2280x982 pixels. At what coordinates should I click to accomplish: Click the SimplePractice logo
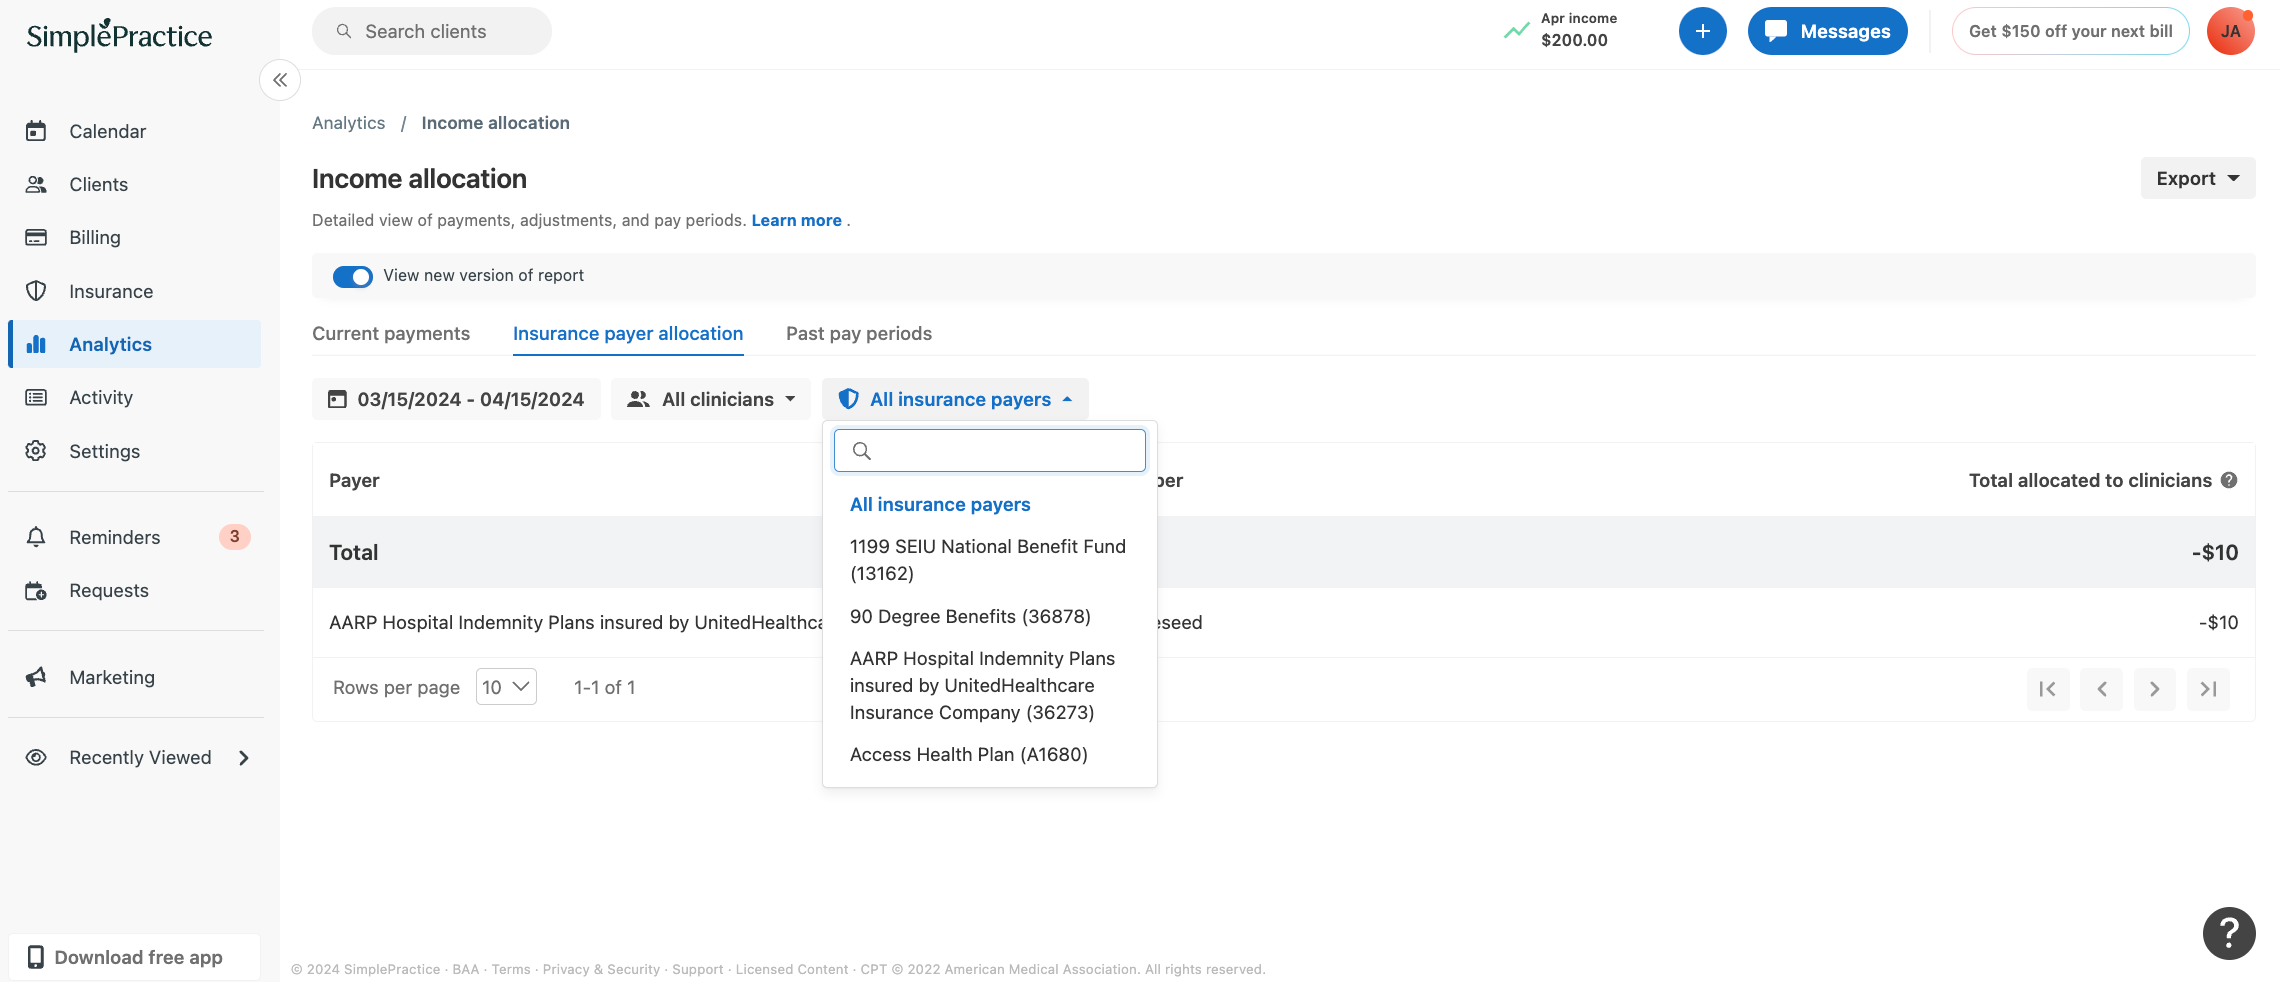click(x=119, y=35)
